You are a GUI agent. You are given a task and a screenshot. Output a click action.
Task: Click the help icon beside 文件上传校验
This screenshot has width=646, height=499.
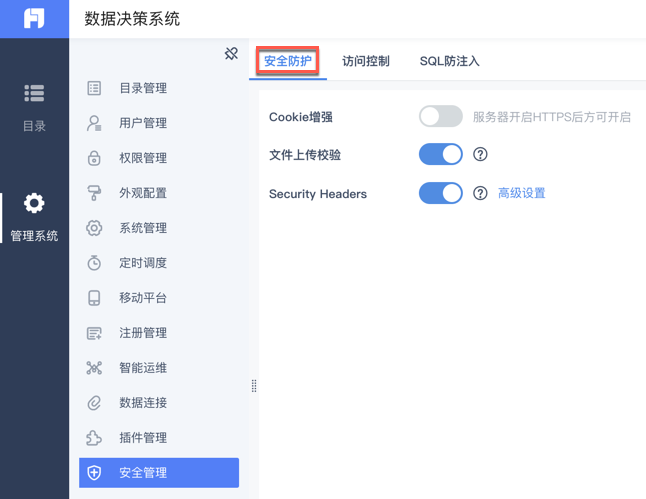(x=480, y=155)
